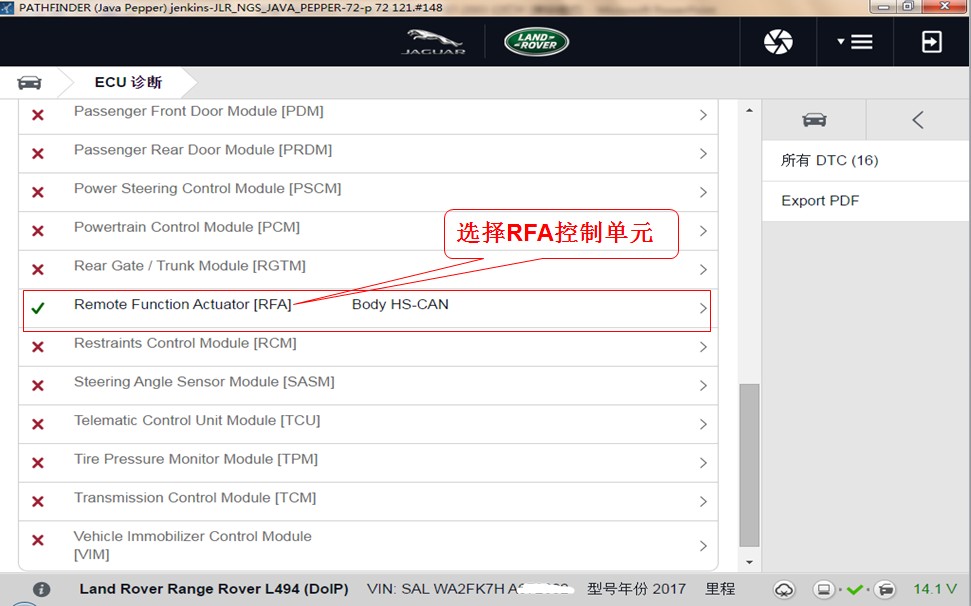Click the red X status of RCM
The image size is (971, 606).
(38, 347)
